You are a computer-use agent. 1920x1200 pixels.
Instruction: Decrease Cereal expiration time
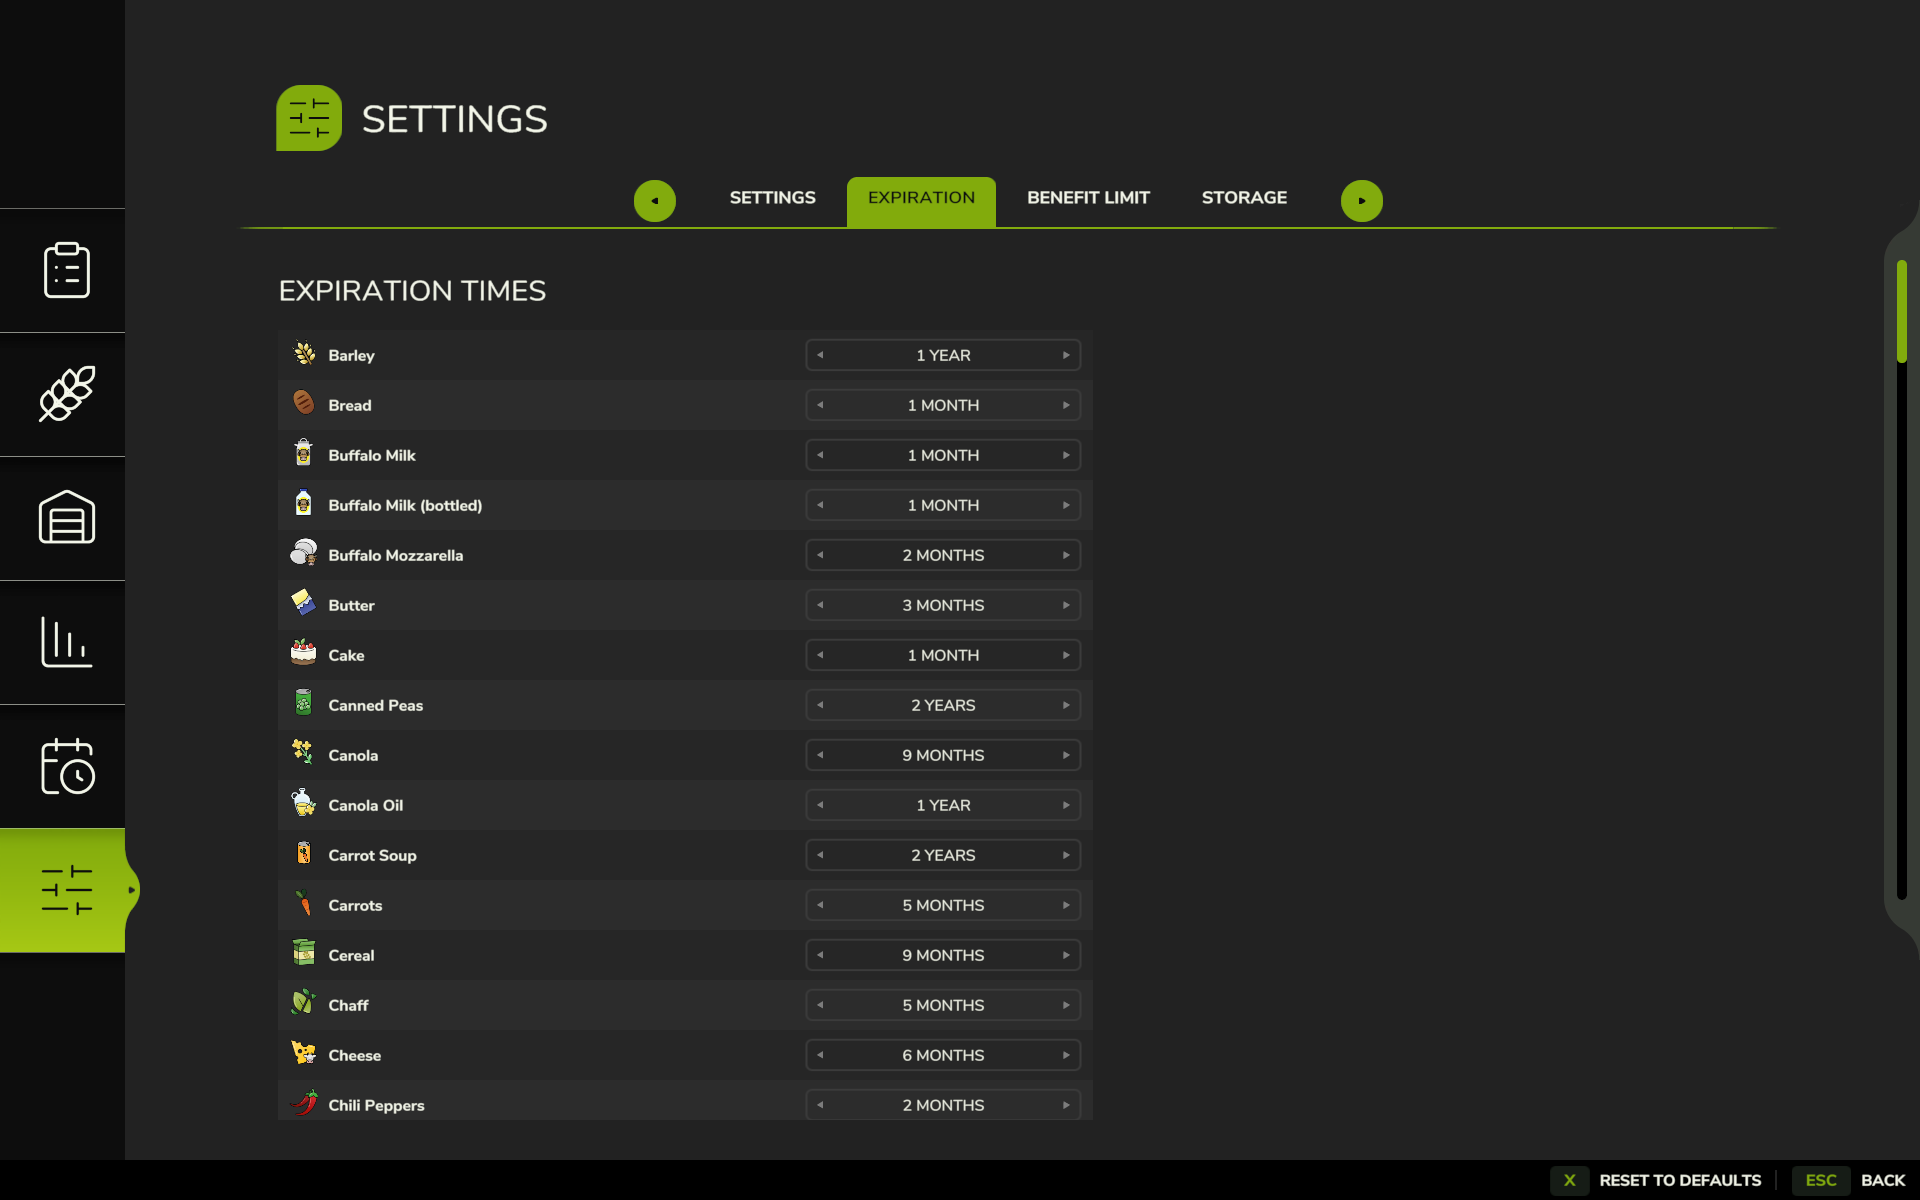pyautogui.click(x=820, y=955)
